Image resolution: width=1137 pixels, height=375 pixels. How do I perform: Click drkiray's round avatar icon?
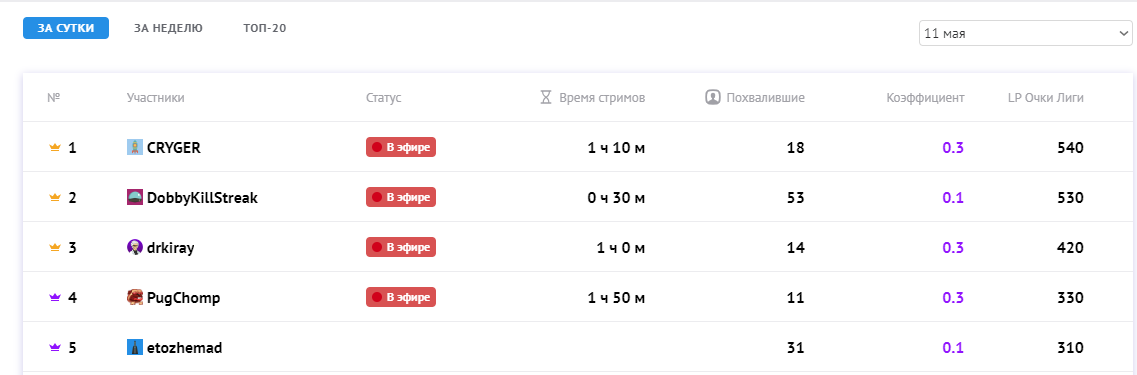point(135,247)
